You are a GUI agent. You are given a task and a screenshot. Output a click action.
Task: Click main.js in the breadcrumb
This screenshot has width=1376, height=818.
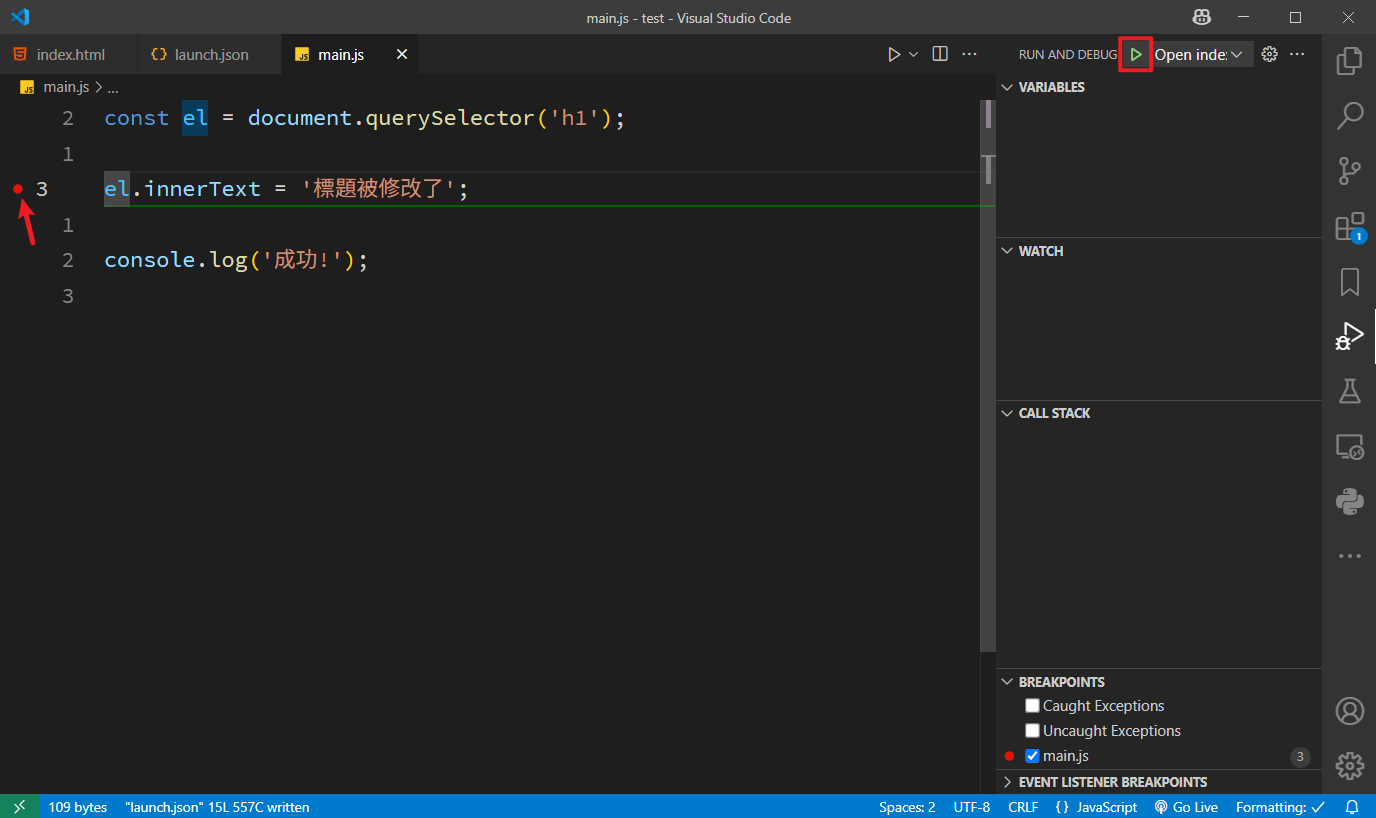coord(66,87)
